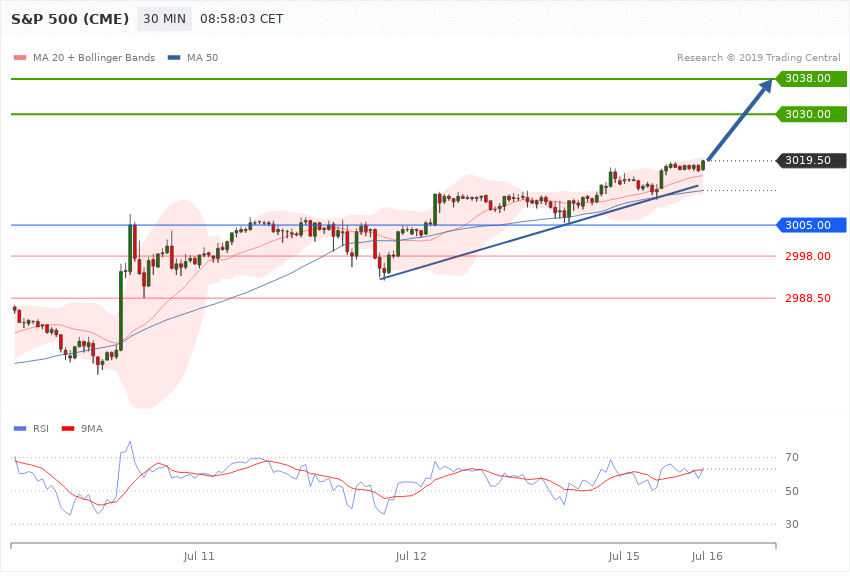850x576 pixels.
Task: Click the pink MA 20 legend swatch
Action: point(20,57)
